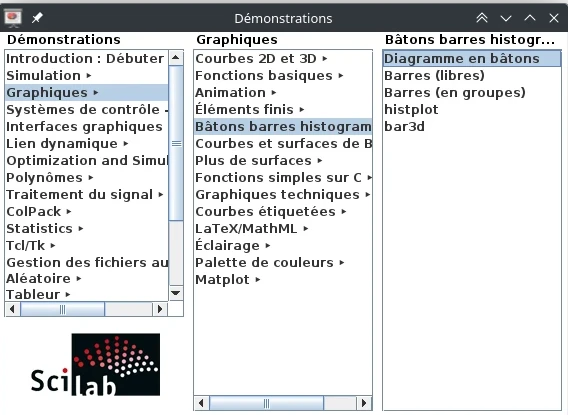Expand the Polynômes category
This screenshot has width=568, height=415.
87,177
